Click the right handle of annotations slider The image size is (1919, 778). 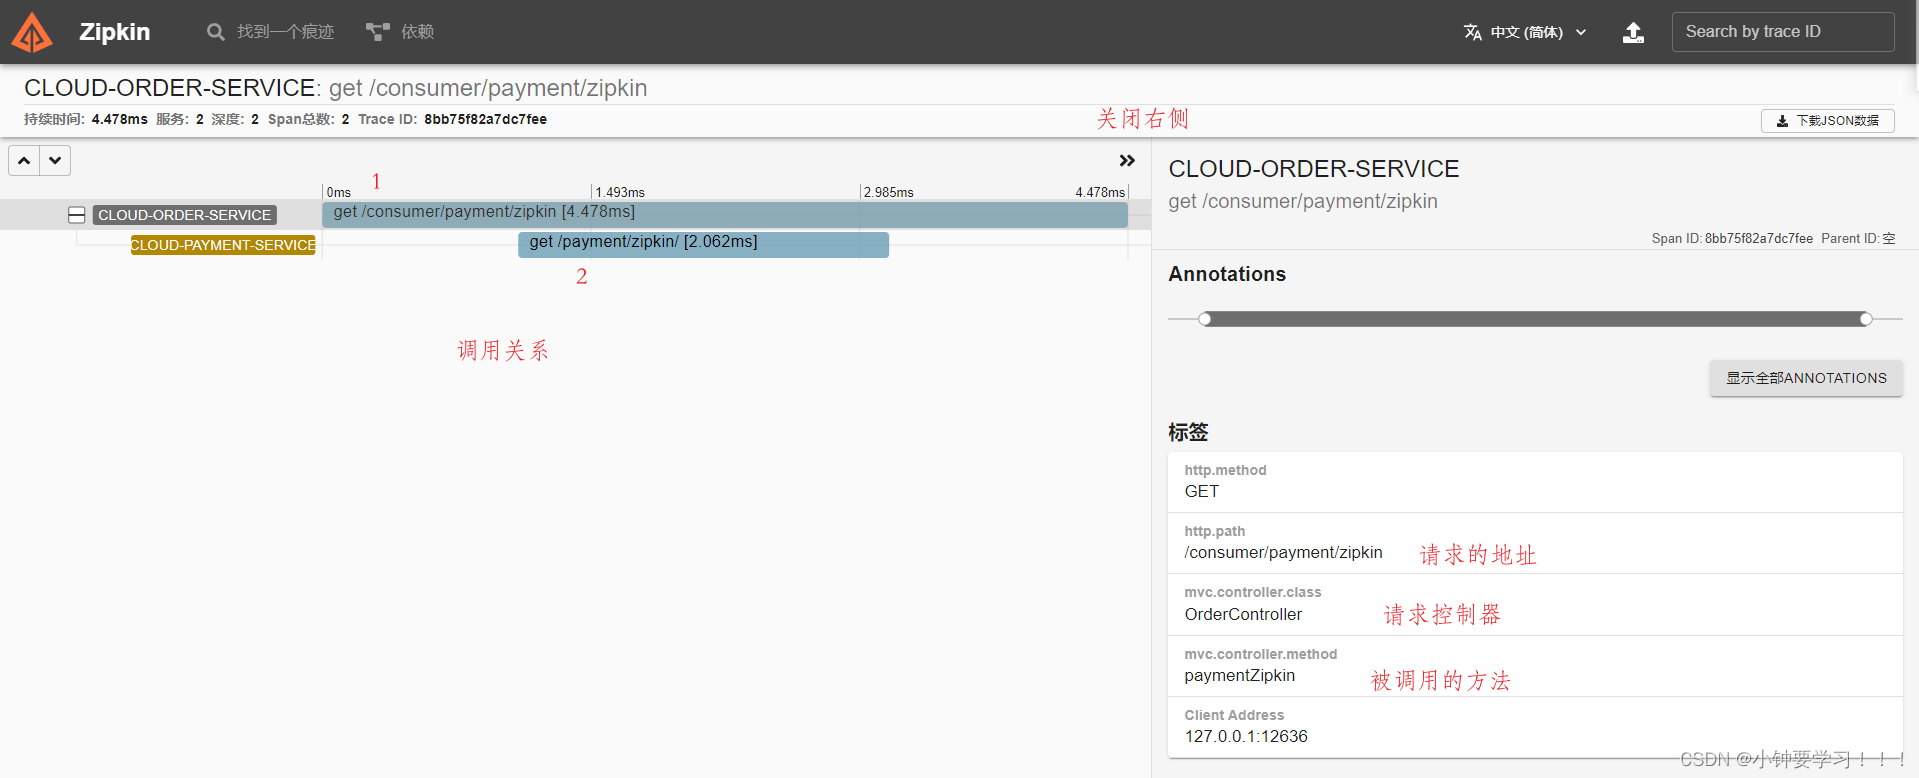pyautogui.click(x=1865, y=319)
